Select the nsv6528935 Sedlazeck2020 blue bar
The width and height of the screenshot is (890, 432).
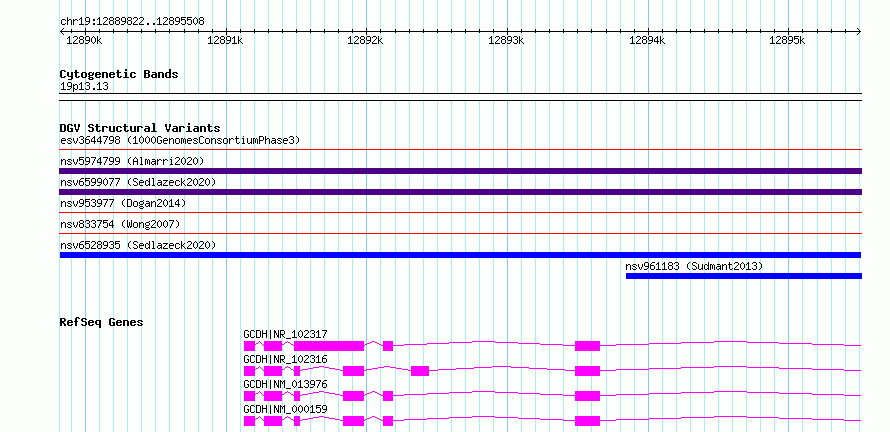click(x=461, y=255)
